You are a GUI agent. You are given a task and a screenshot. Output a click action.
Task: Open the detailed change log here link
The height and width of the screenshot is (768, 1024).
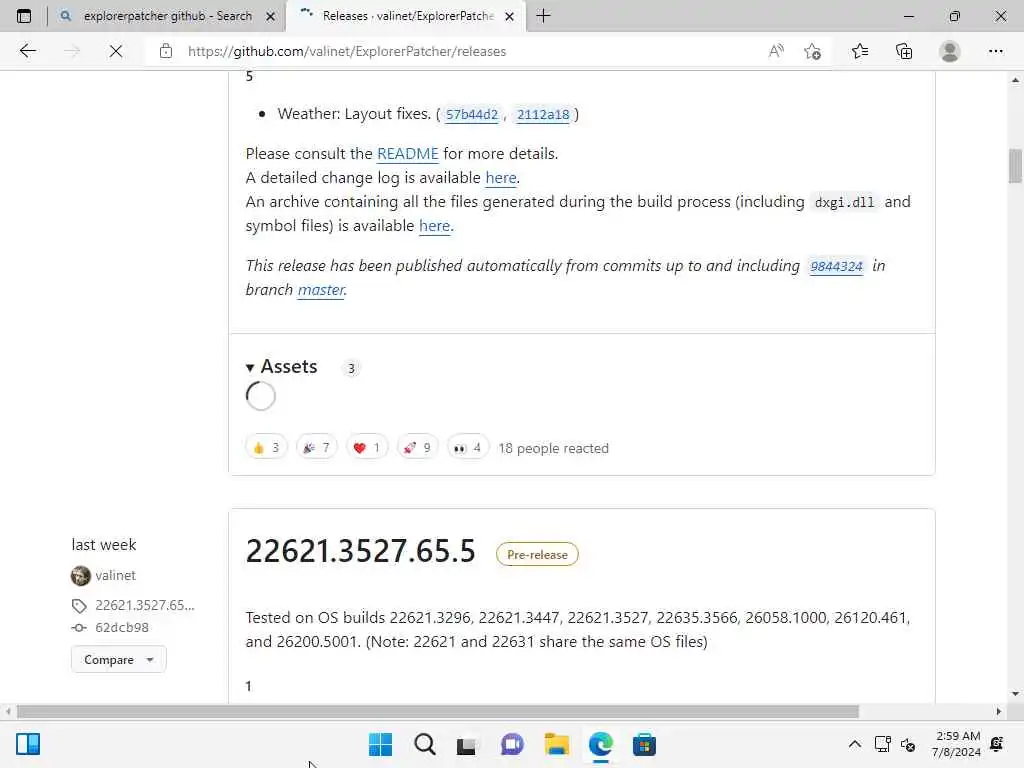pyautogui.click(x=501, y=178)
